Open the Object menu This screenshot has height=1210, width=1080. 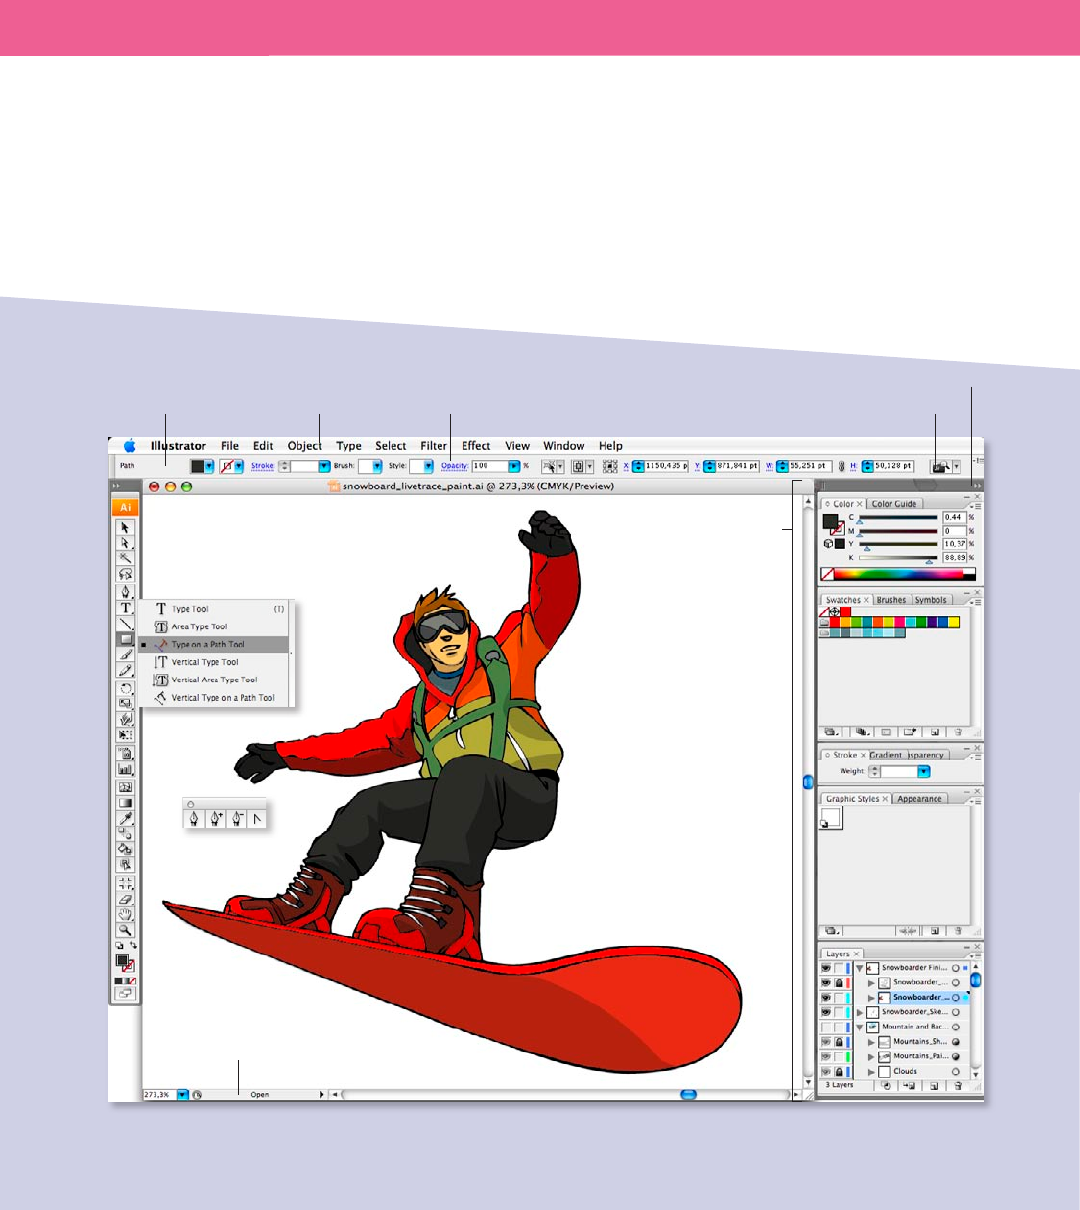(x=305, y=446)
